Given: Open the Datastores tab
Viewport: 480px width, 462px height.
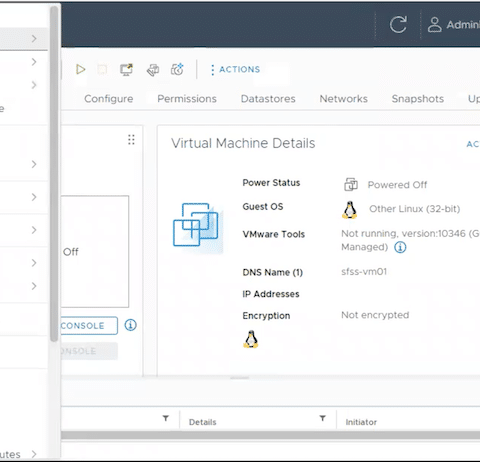Looking at the screenshot, I should pos(268,99).
